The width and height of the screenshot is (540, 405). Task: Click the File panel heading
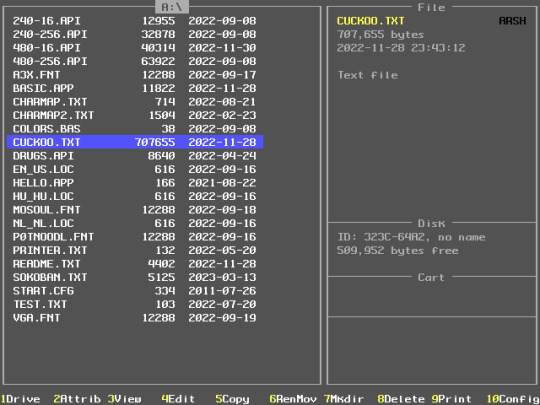[431, 8]
